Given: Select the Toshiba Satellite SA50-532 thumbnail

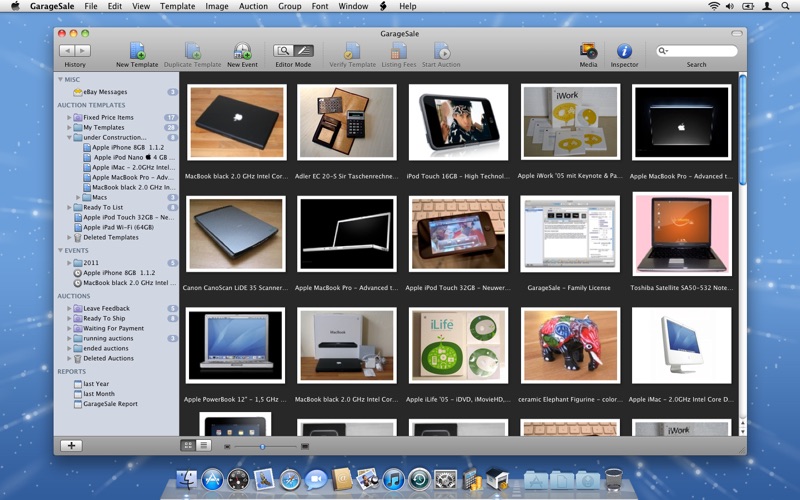Looking at the screenshot, I should 682,234.
